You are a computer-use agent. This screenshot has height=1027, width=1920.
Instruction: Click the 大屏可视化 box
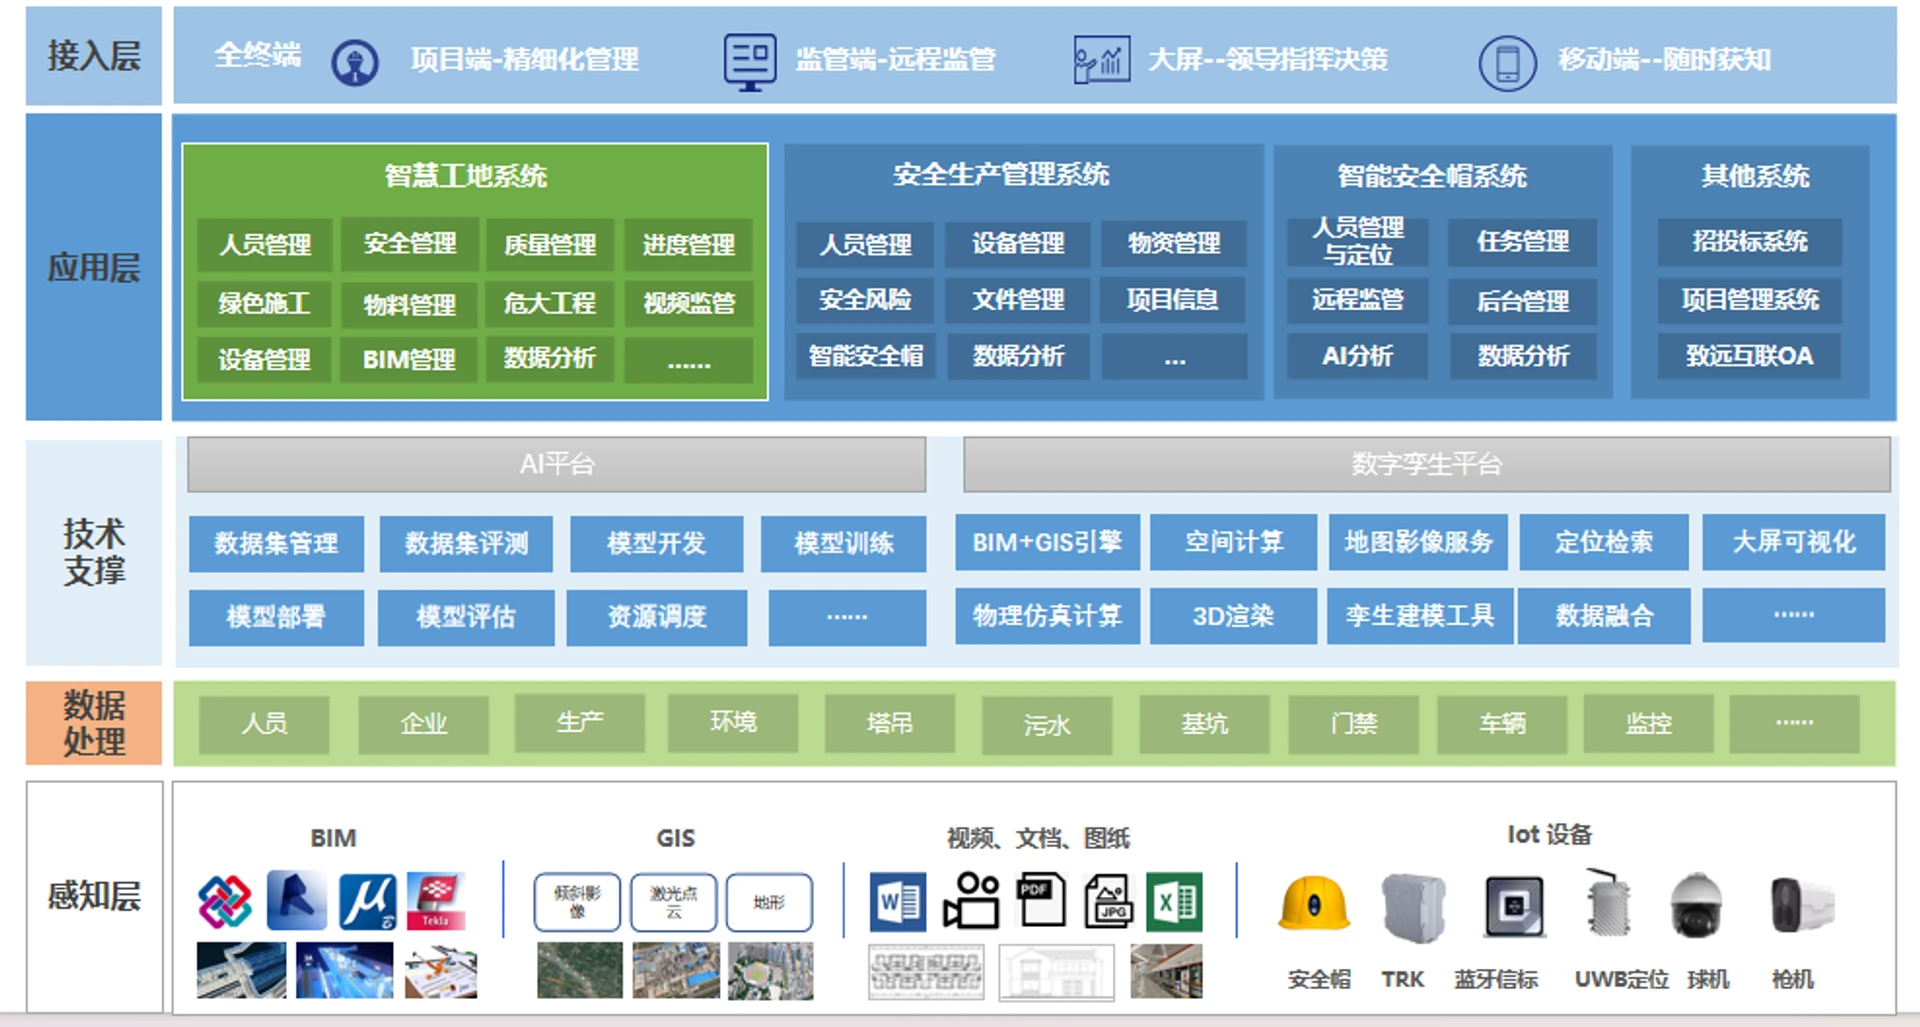pyautogui.click(x=1794, y=542)
